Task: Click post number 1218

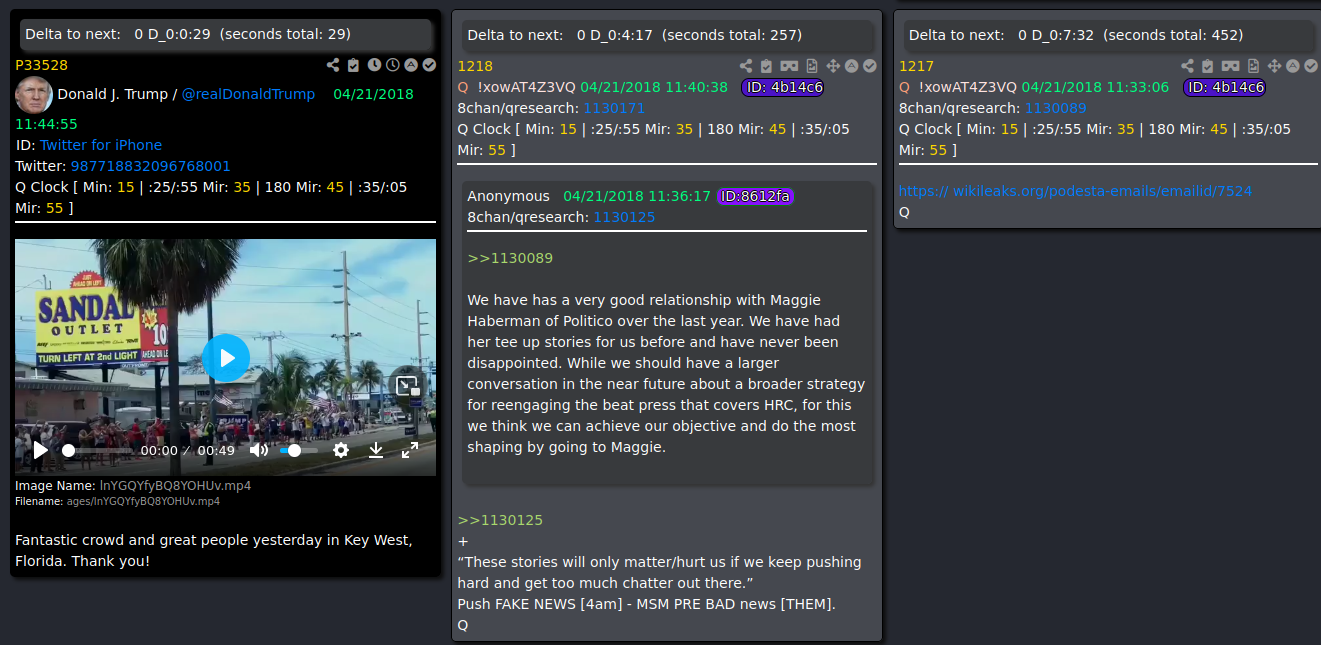Action: pos(475,66)
